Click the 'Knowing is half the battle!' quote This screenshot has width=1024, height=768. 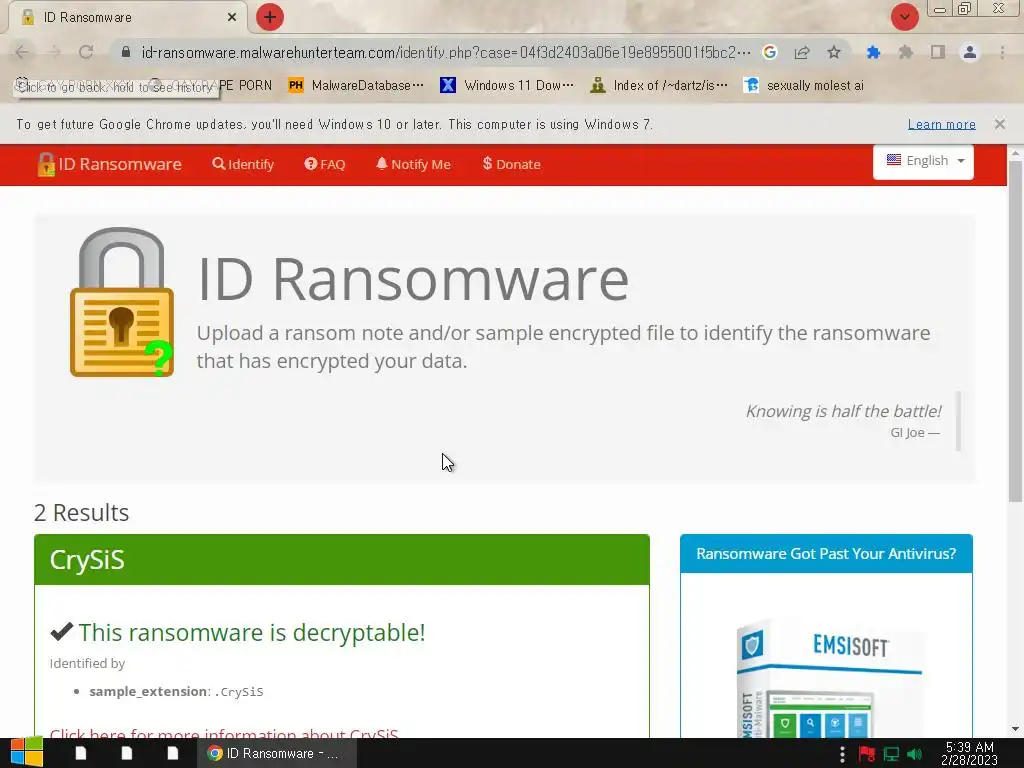843,411
